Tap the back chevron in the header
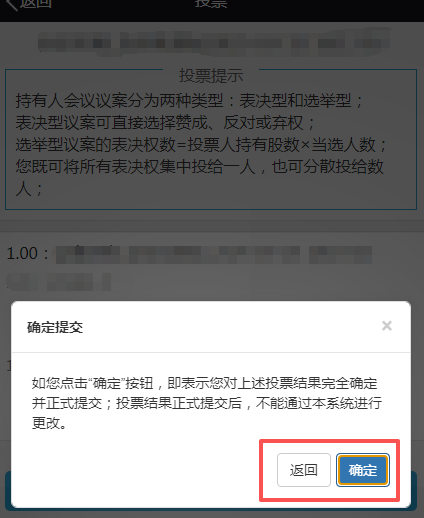424x518 pixels. coord(12,4)
